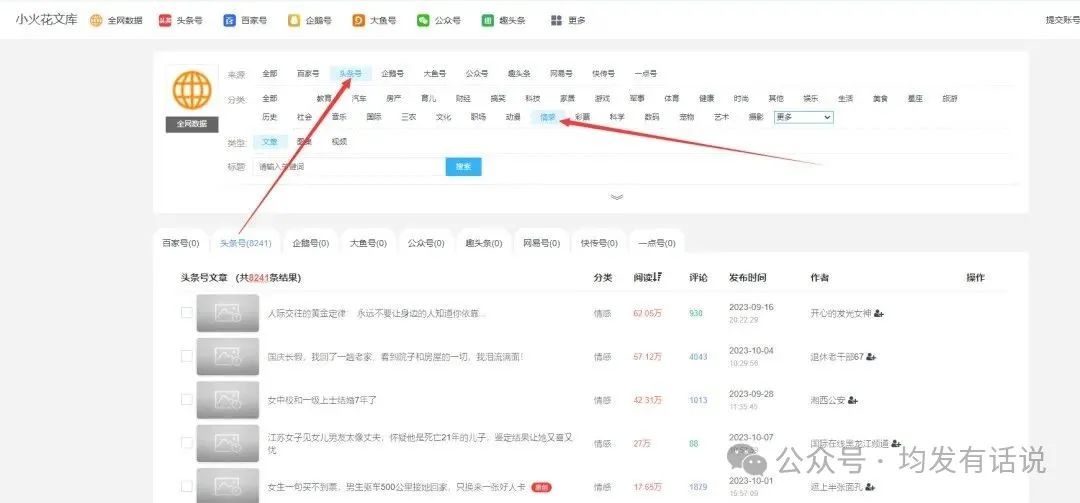Viewport: 1080px width, 503px height.
Task: Focus the 标题 keyword input field
Action: click(x=349, y=167)
